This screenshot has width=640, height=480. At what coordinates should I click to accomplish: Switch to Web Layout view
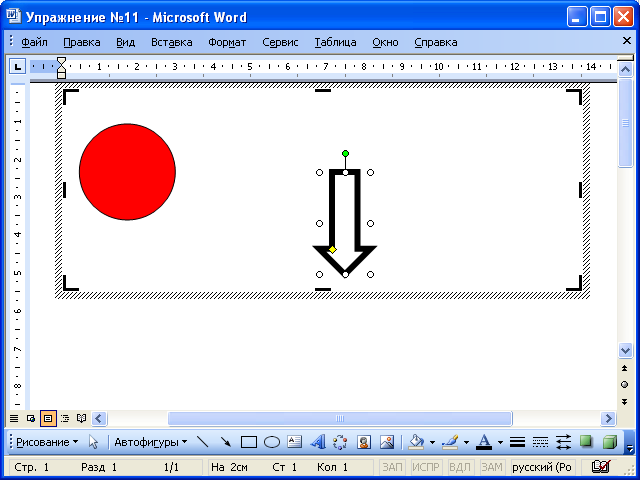point(31,418)
